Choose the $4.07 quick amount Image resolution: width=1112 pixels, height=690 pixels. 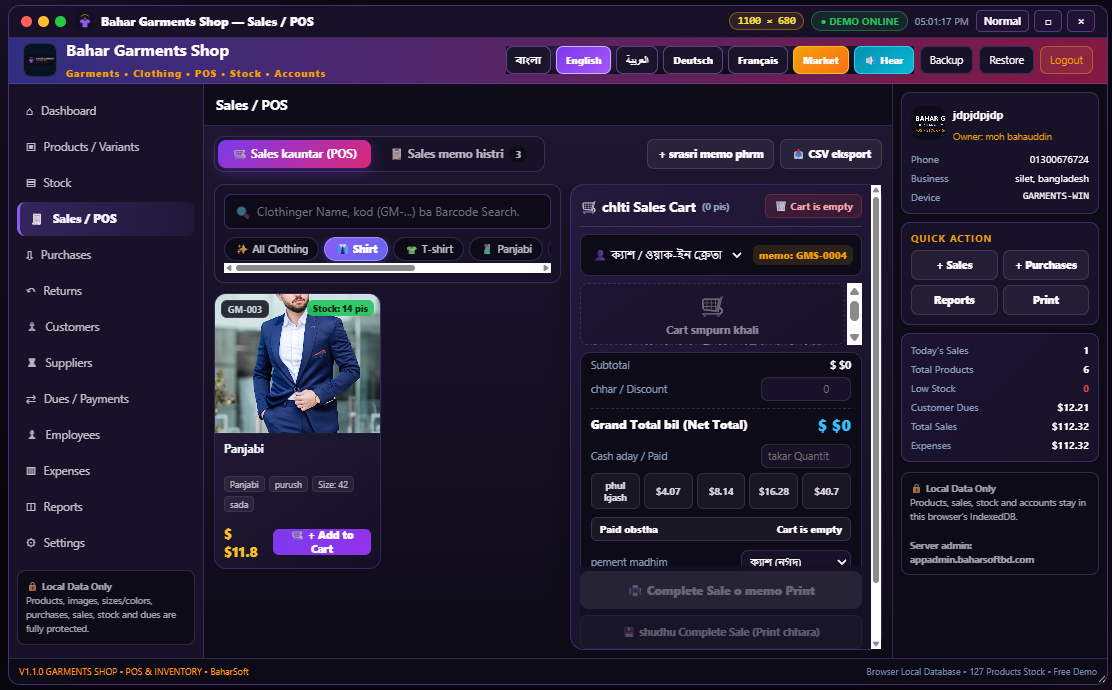coord(668,491)
